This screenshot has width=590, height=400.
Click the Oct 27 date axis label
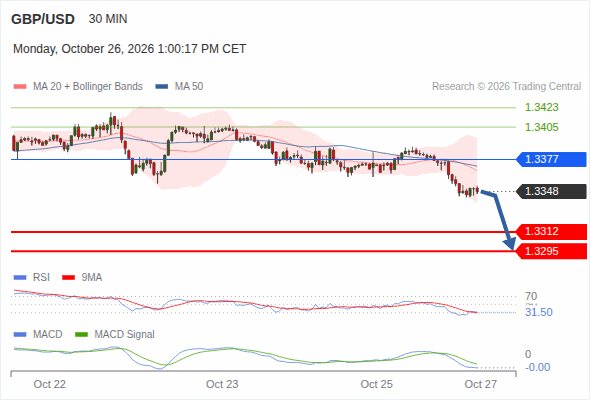pyautogui.click(x=481, y=384)
